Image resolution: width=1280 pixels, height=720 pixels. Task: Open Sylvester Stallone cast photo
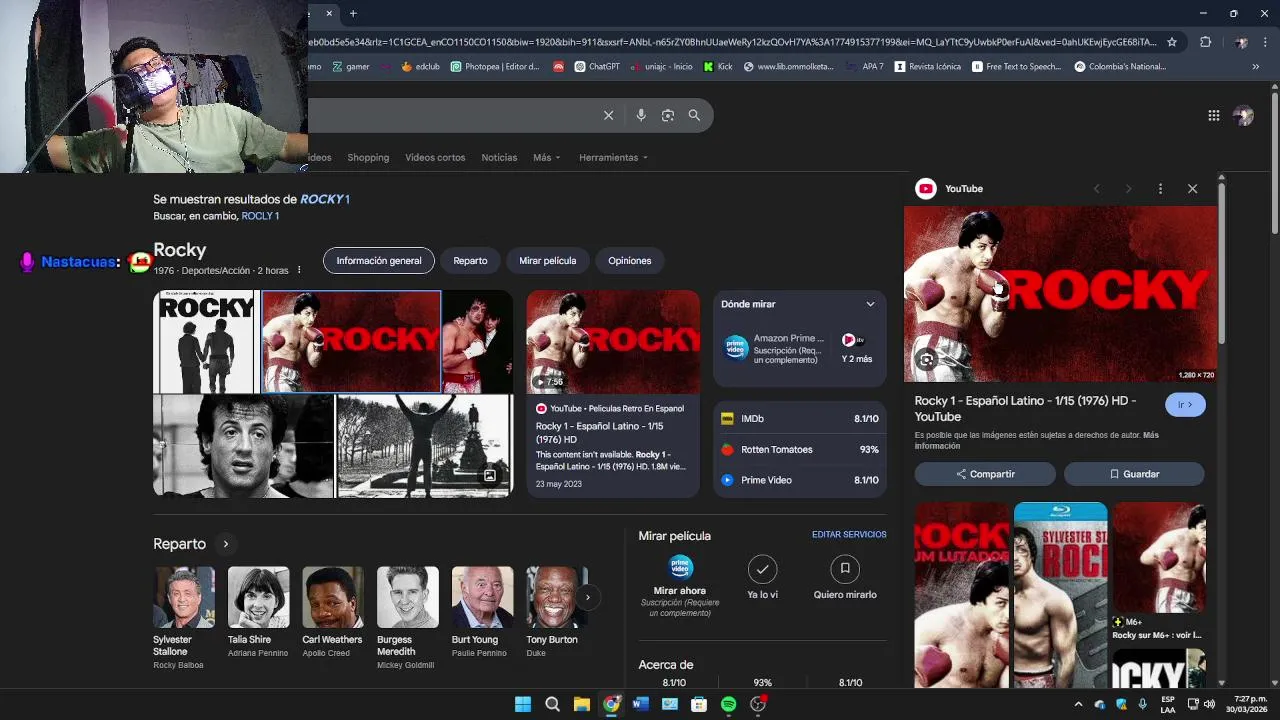pyautogui.click(x=184, y=597)
